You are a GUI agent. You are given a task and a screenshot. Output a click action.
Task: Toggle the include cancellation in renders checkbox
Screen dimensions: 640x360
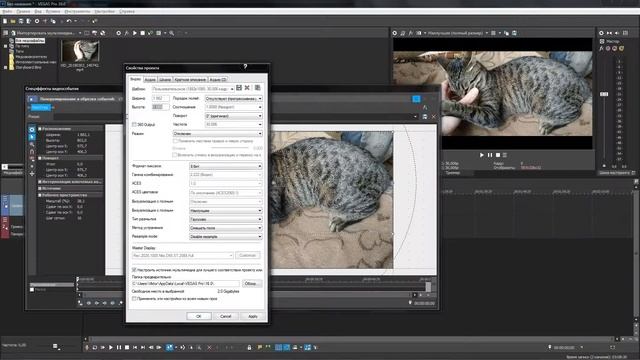175,155
